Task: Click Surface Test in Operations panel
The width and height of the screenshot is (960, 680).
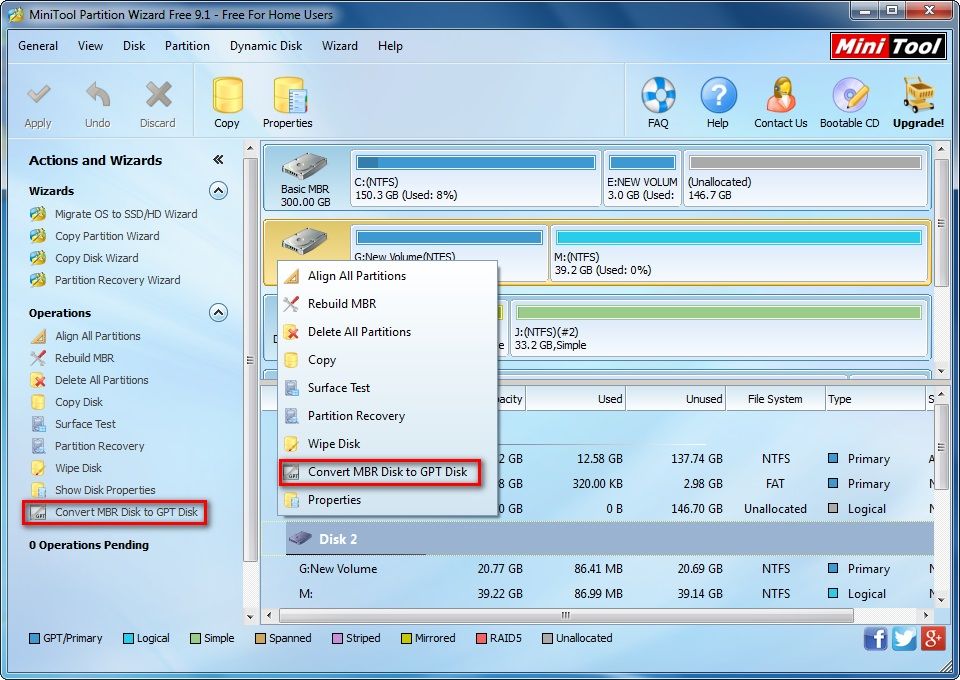Action: tap(85, 424)
